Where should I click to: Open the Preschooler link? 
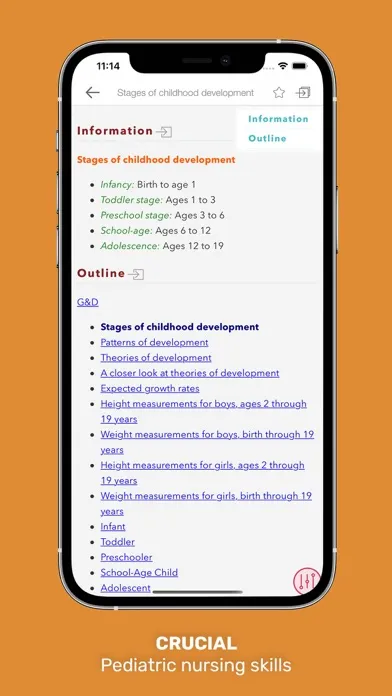[x=126, y=557]
